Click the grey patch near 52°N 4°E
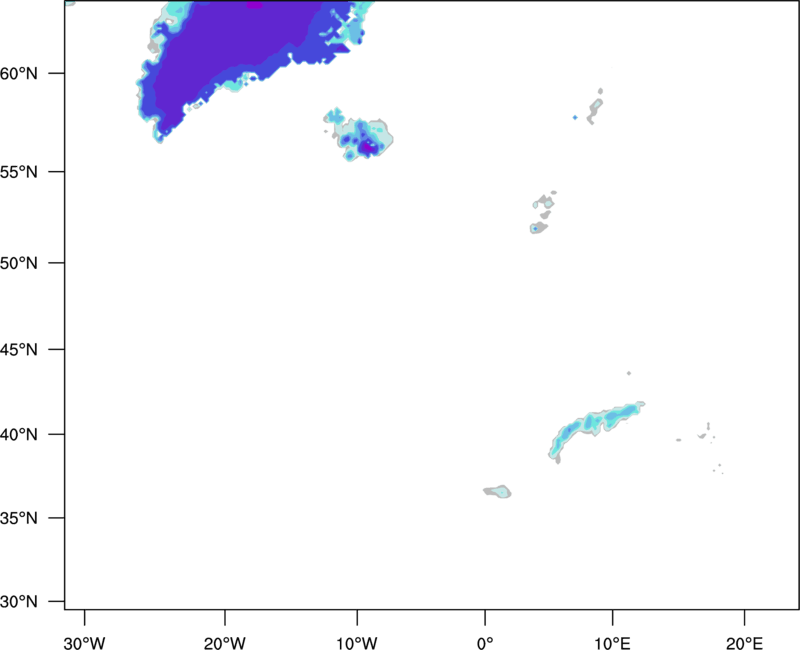 (539, 228)
